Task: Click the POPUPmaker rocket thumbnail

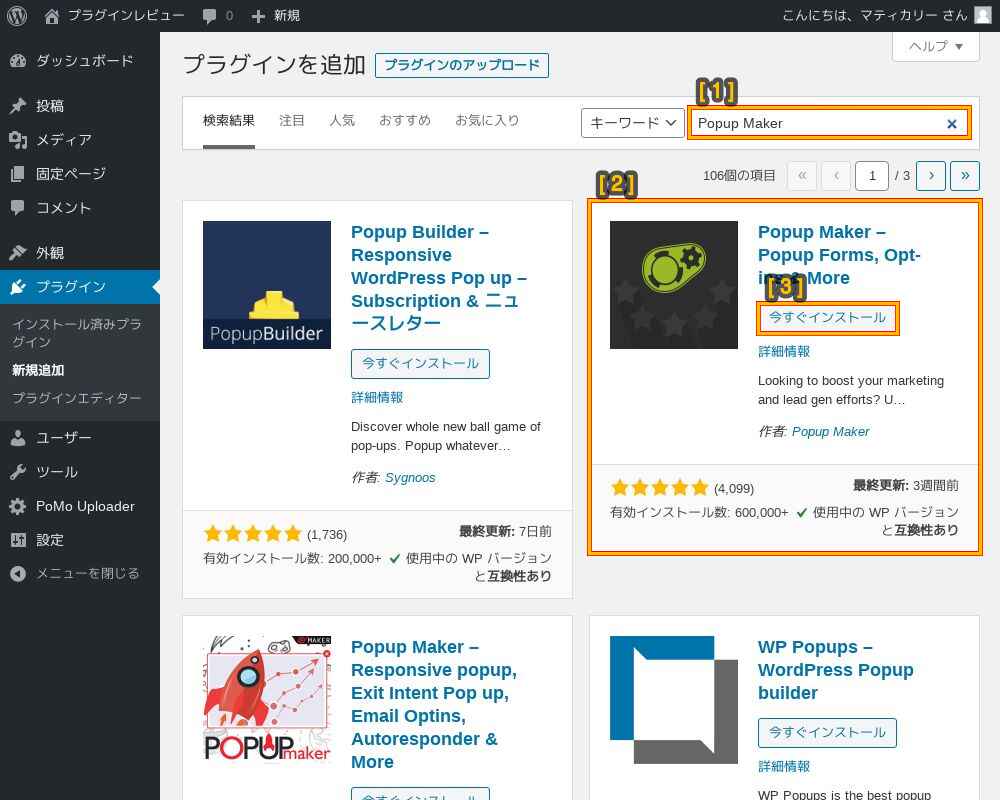Action: [x=267, y=699]
